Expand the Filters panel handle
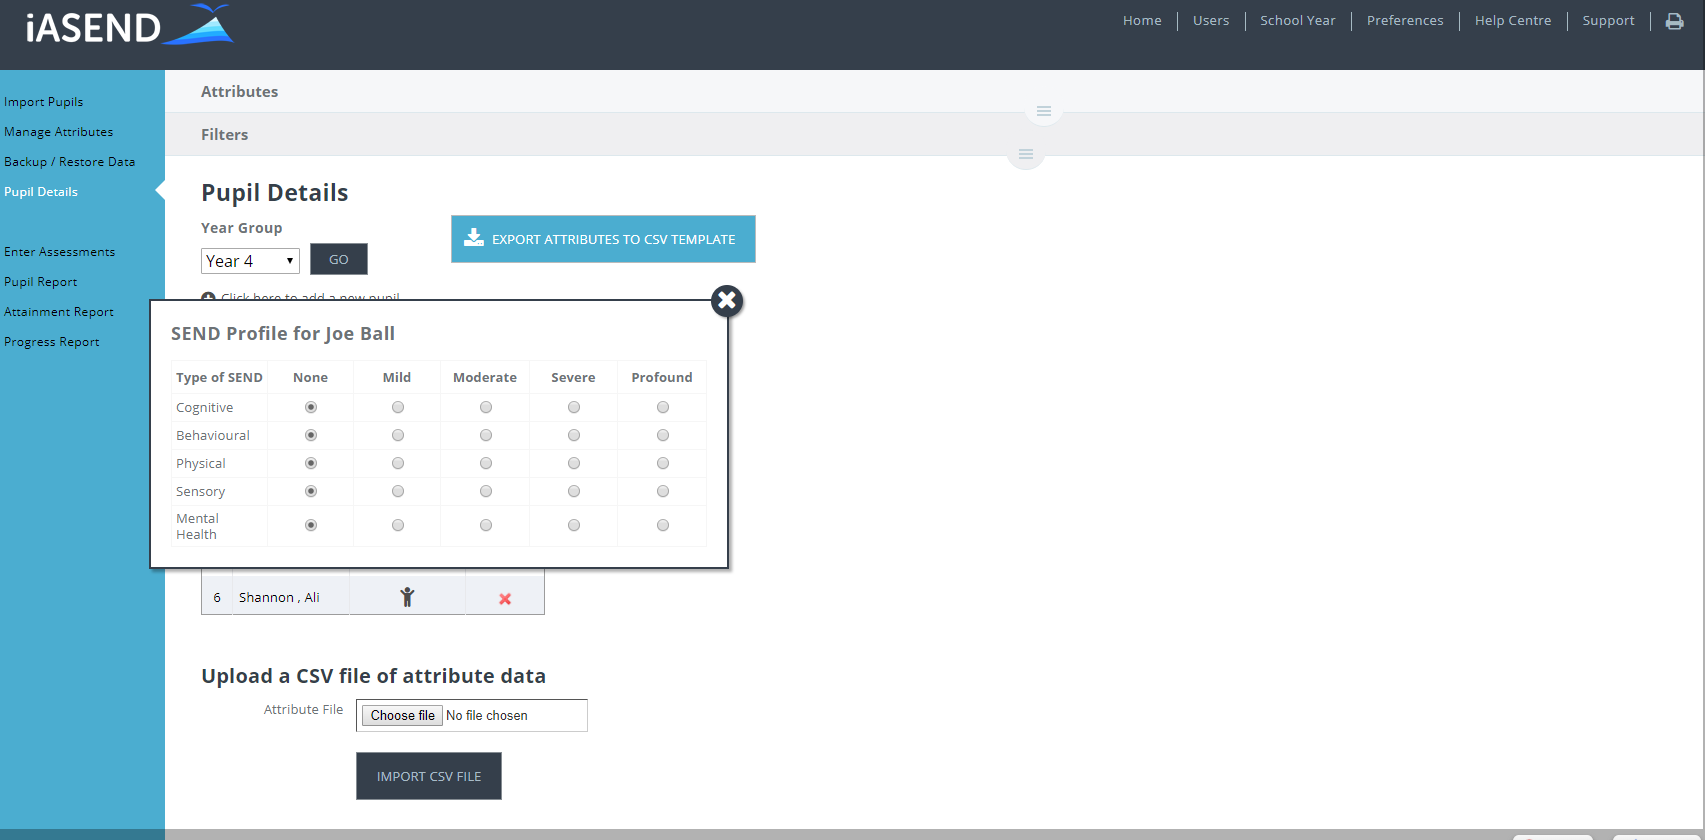Viewport: 1705px width, 840px height. pos(1025,154)
